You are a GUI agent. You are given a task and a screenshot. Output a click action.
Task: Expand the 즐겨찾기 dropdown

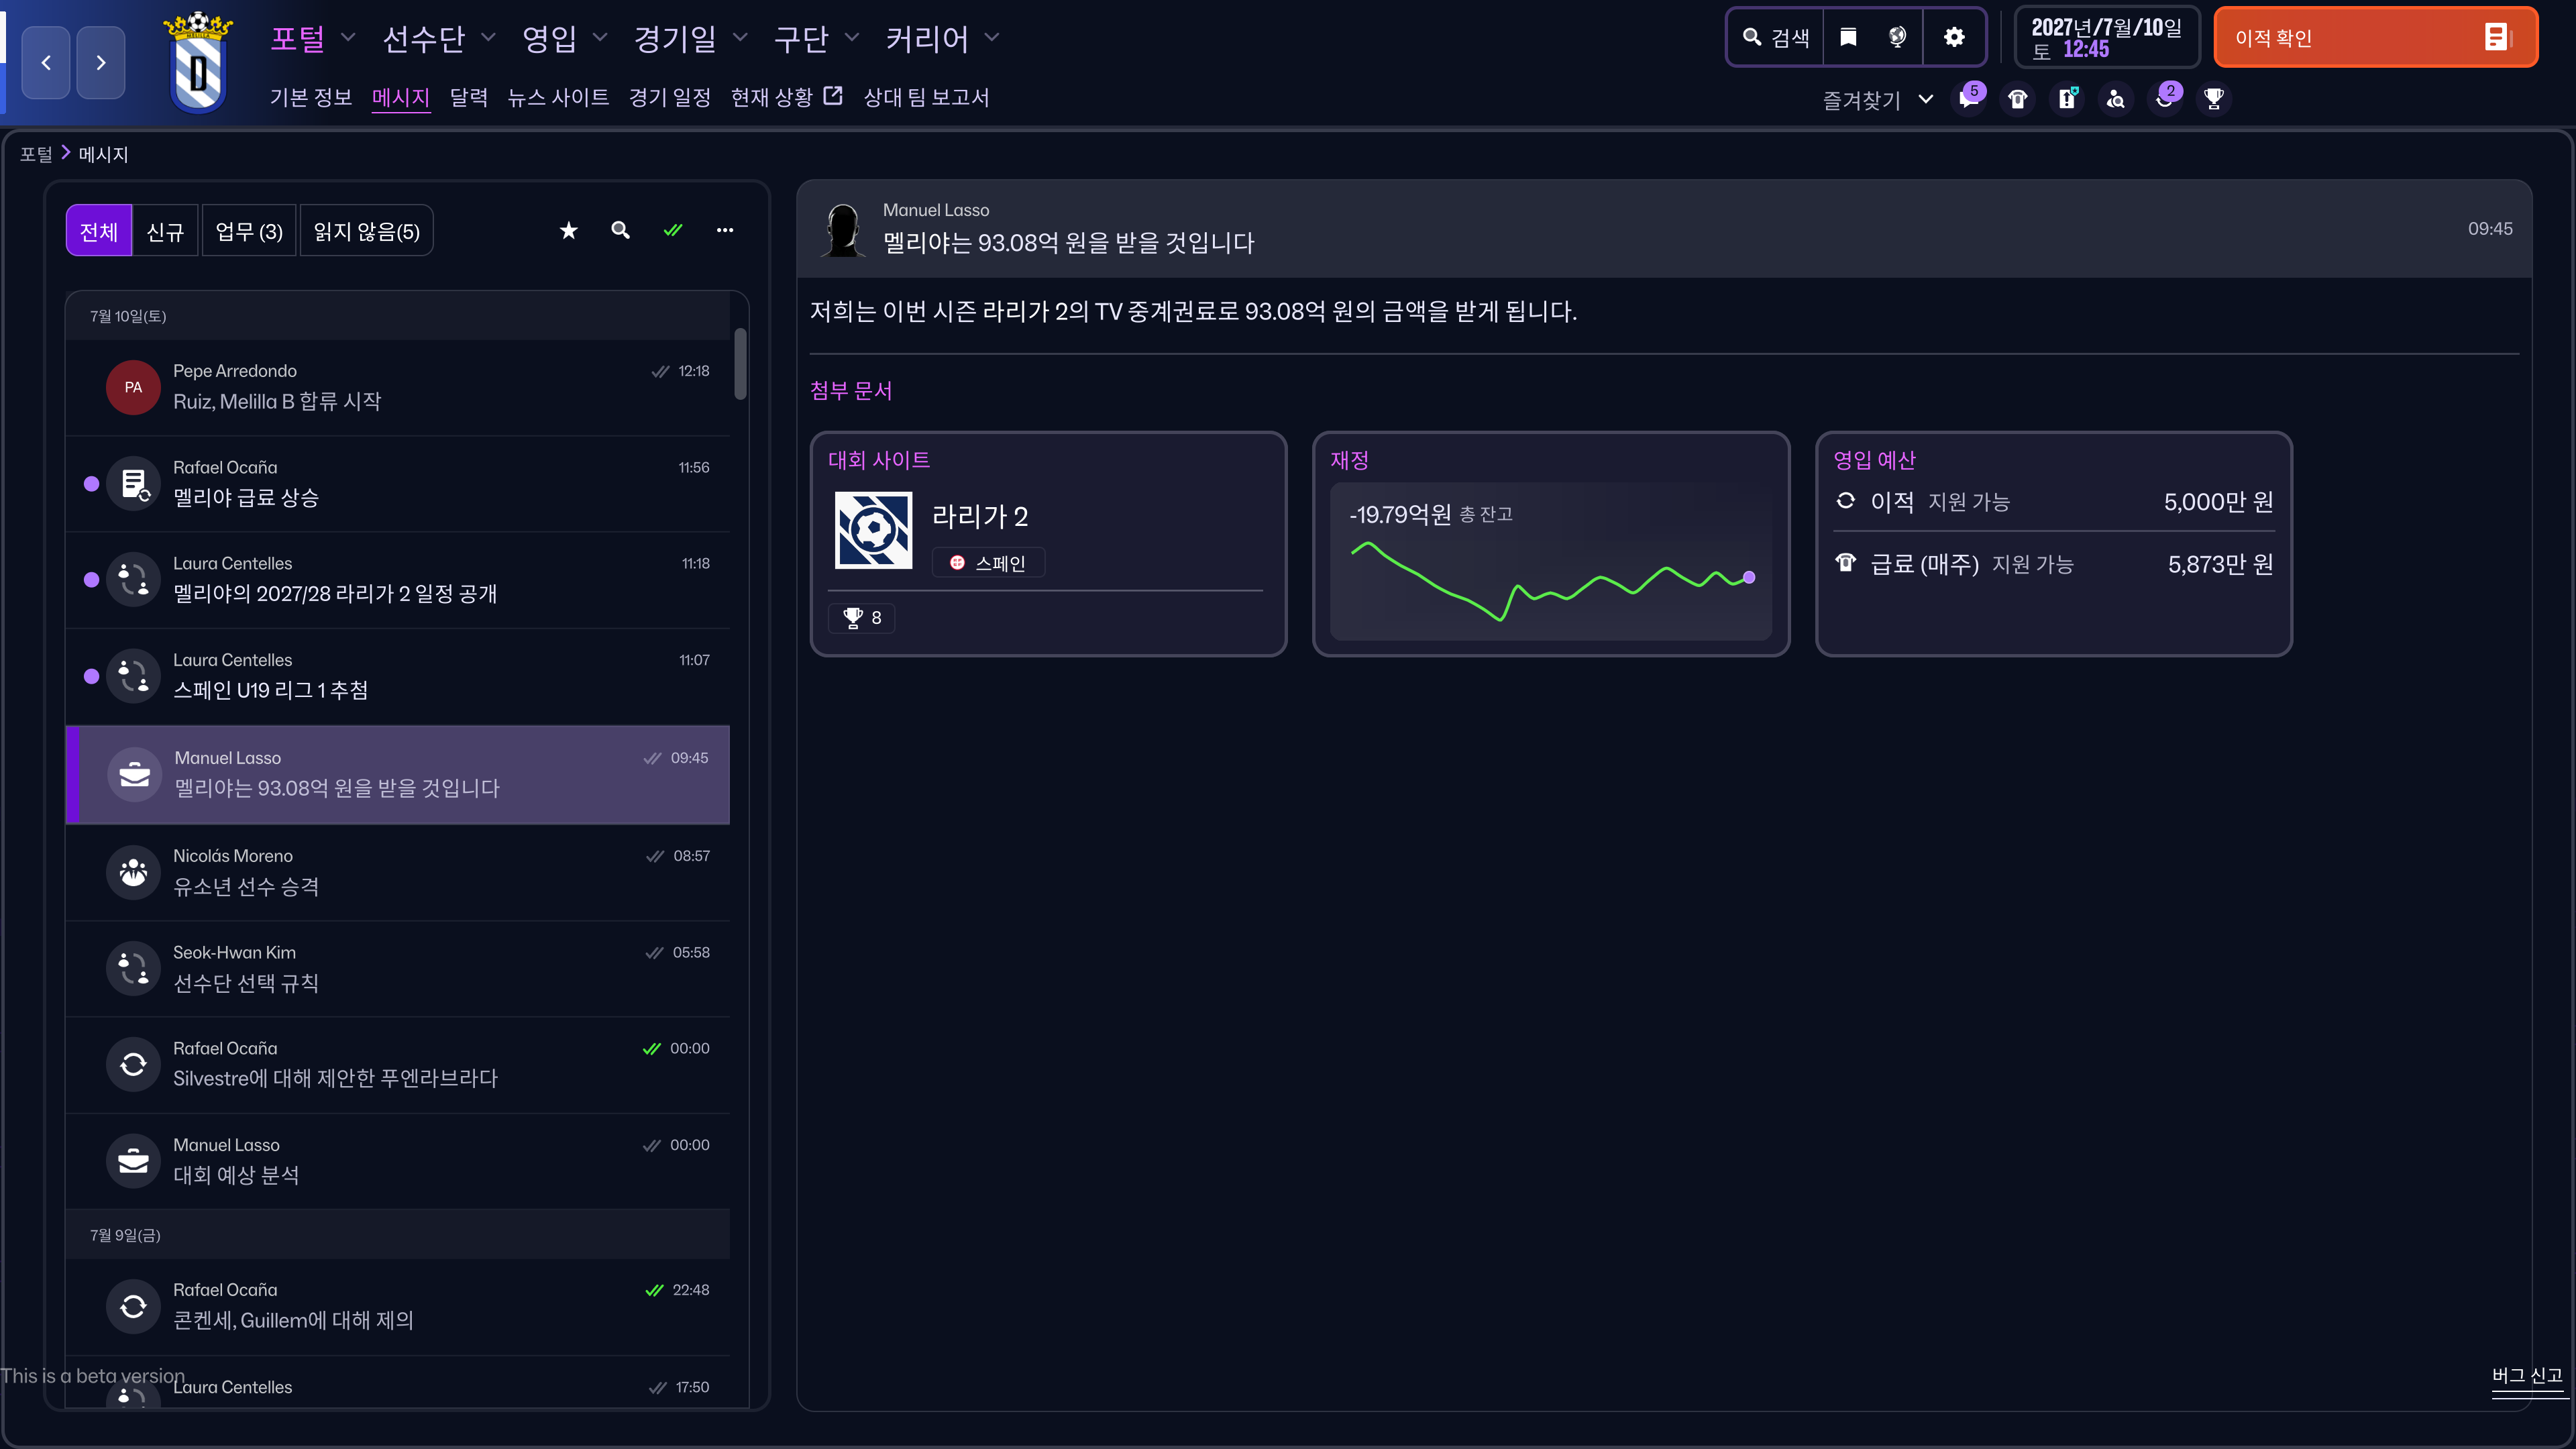[x=1925, y=99]
